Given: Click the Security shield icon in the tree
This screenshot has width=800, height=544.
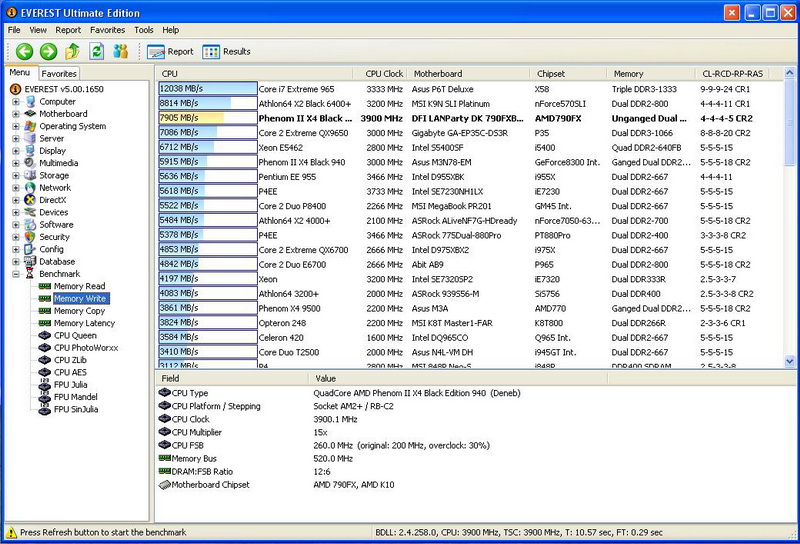Looking at the screenshot, I should coord(31,237).
